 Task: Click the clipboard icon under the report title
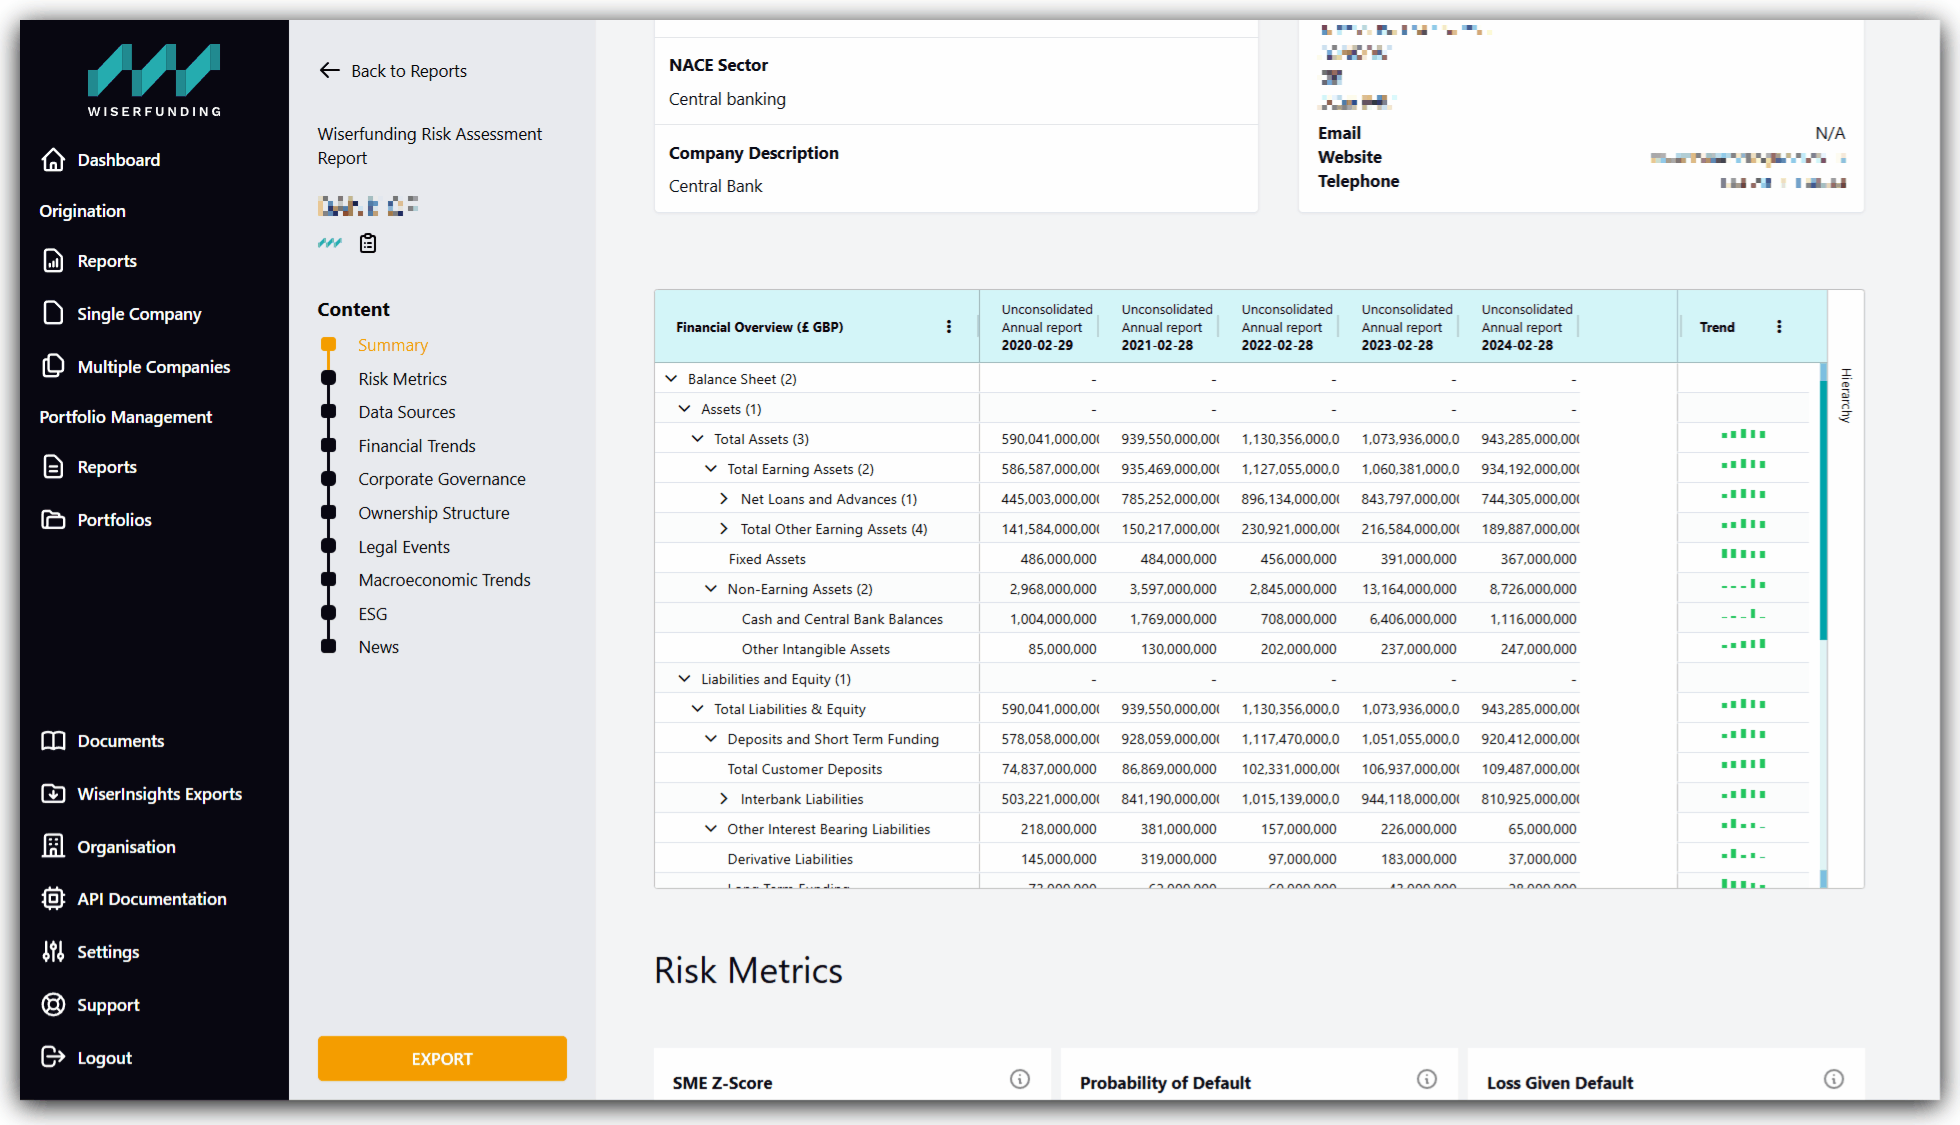coord(368,243)
